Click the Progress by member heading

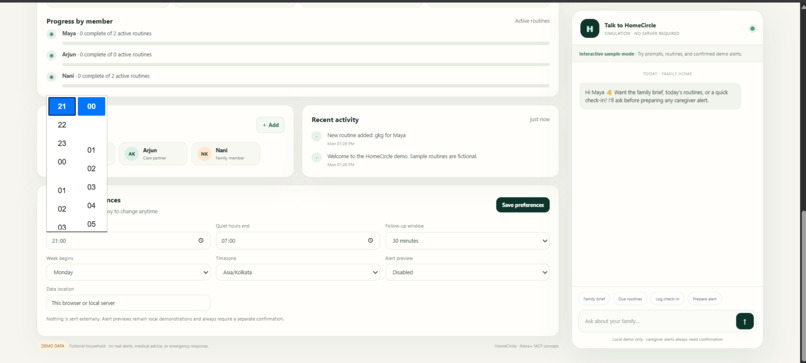(80, 21)
